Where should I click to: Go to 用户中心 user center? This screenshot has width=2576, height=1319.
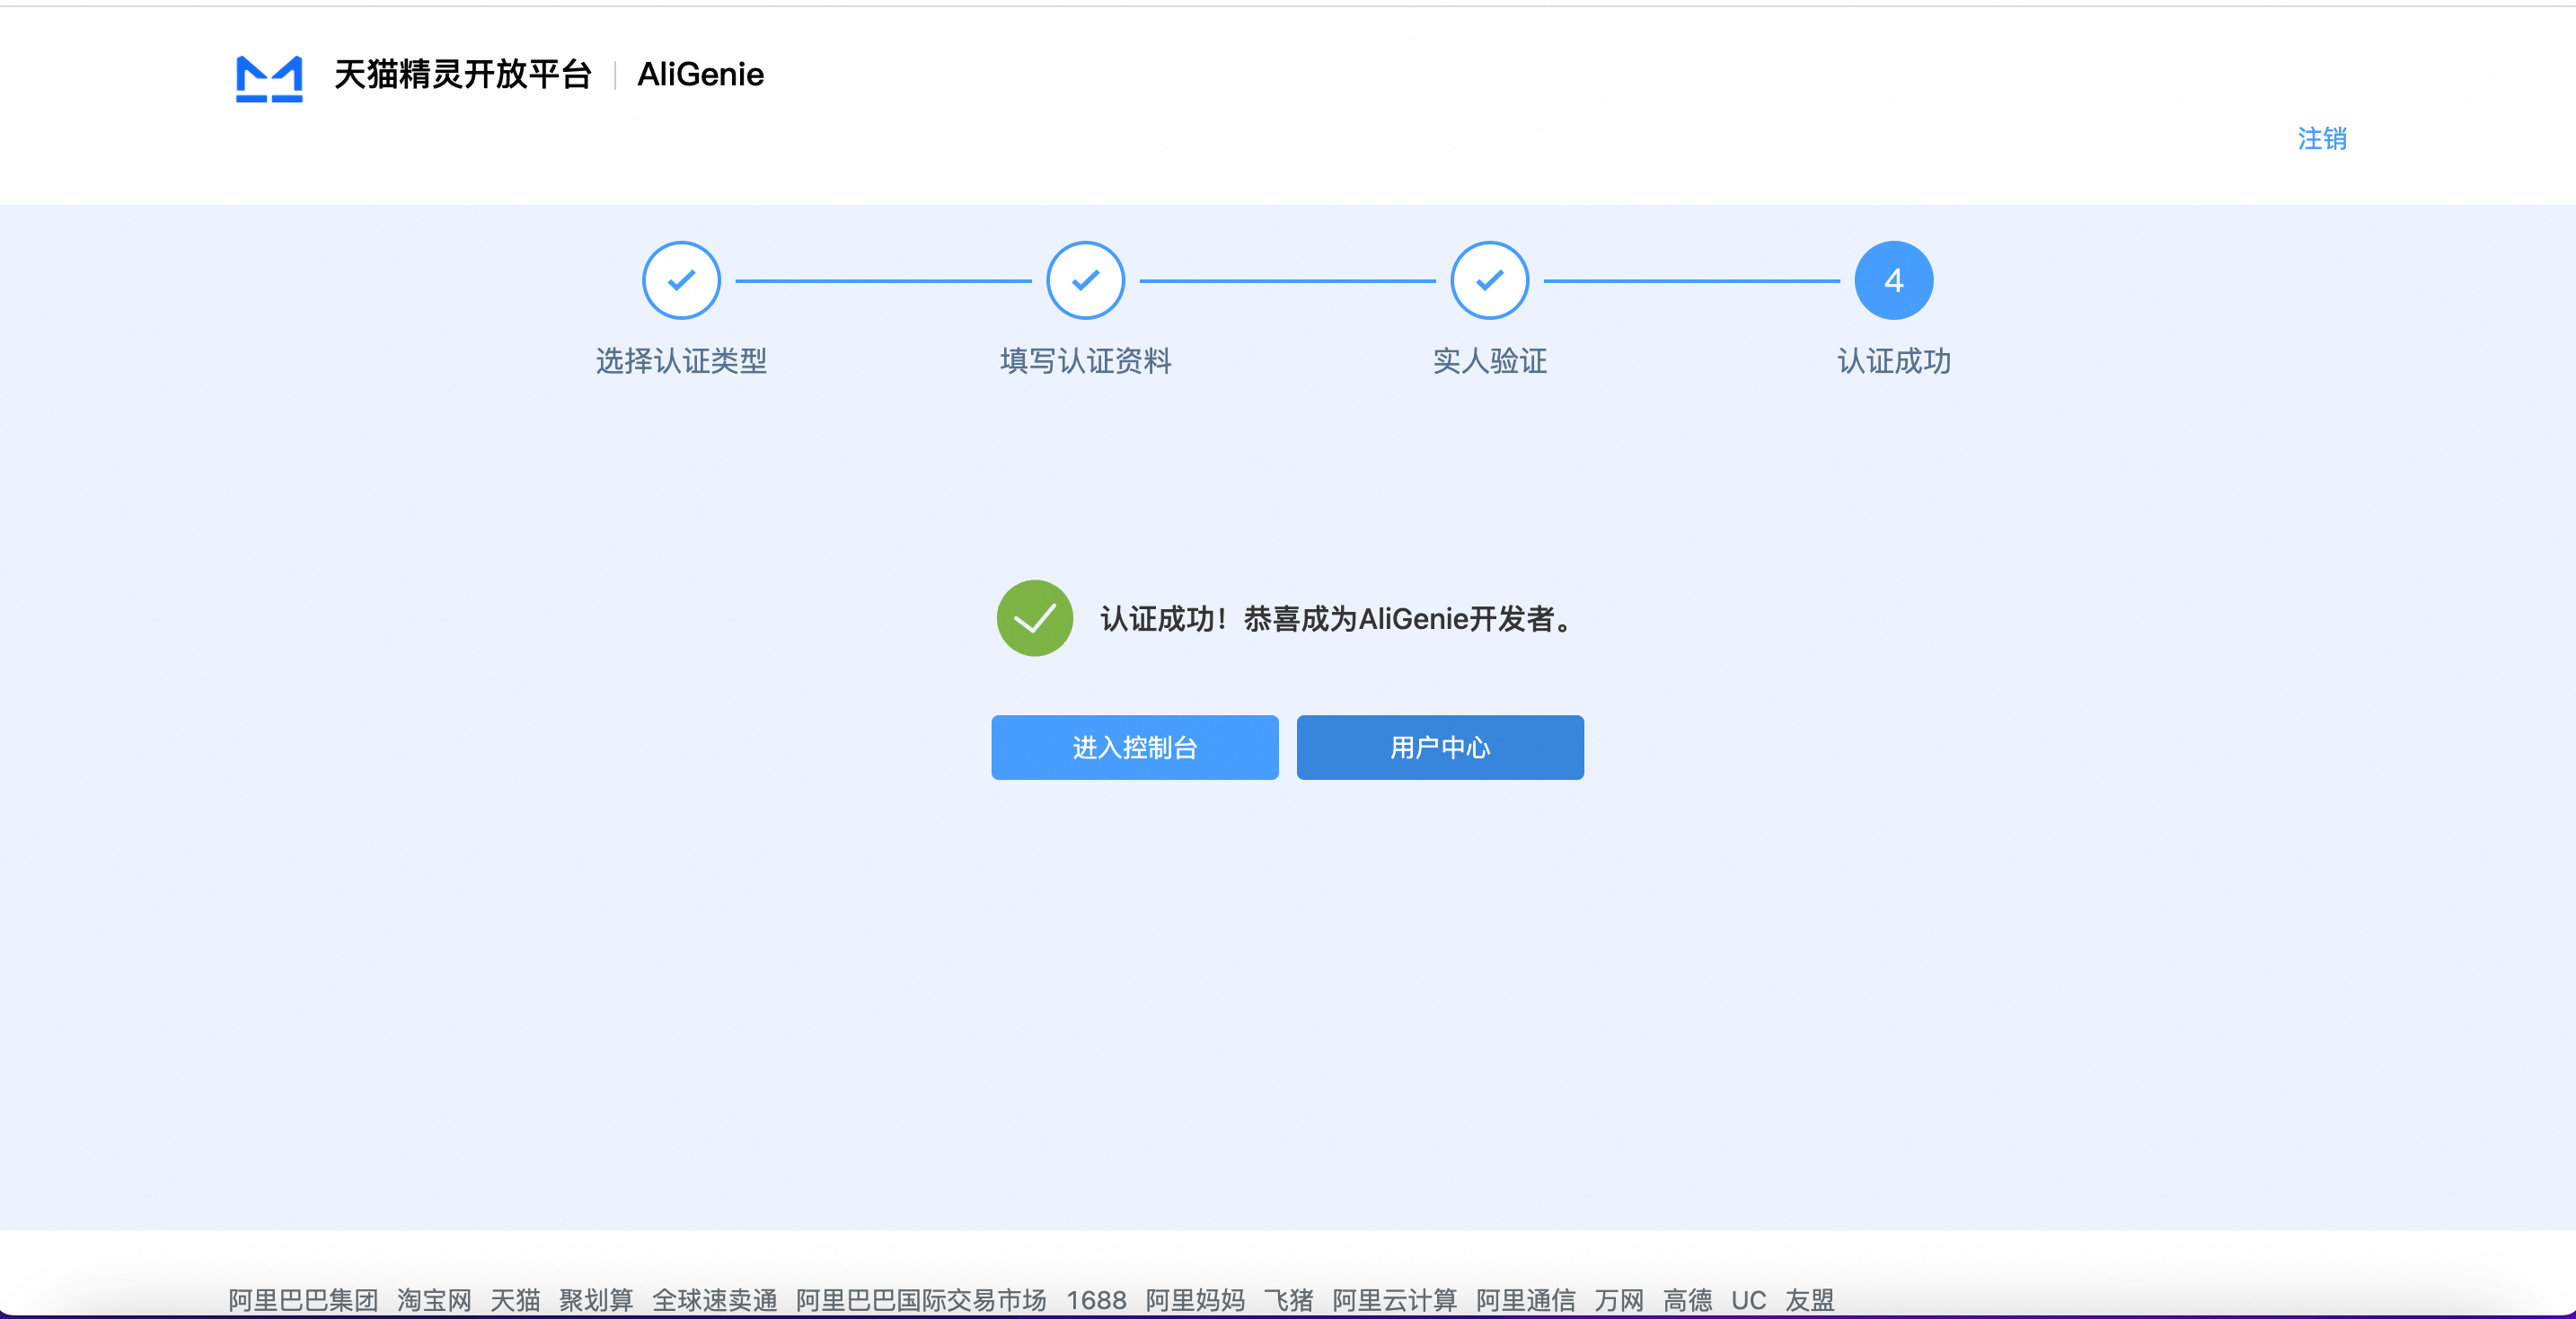[1439, 747]
